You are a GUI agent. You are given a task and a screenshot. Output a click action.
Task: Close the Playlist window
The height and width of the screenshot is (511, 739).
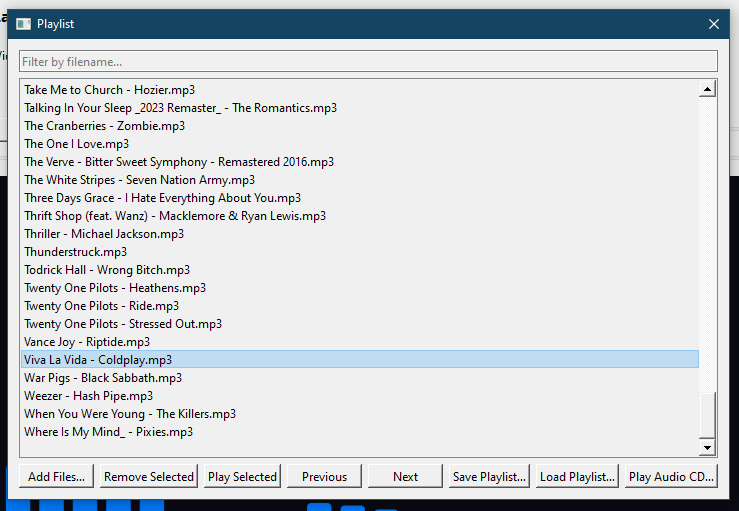tap(714, 24)
